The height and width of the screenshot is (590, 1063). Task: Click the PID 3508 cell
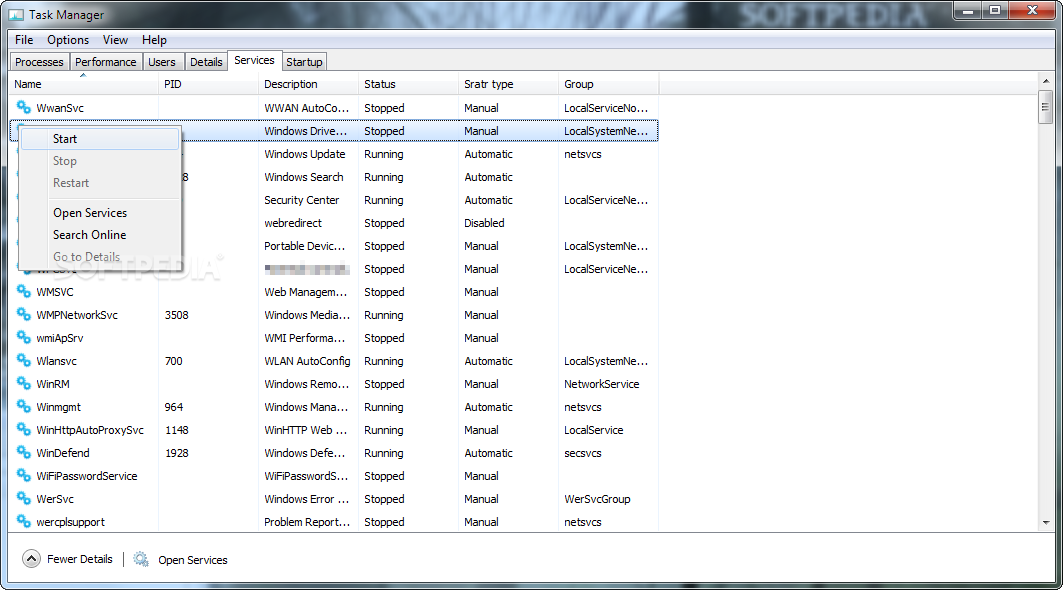tap(176, 315)
